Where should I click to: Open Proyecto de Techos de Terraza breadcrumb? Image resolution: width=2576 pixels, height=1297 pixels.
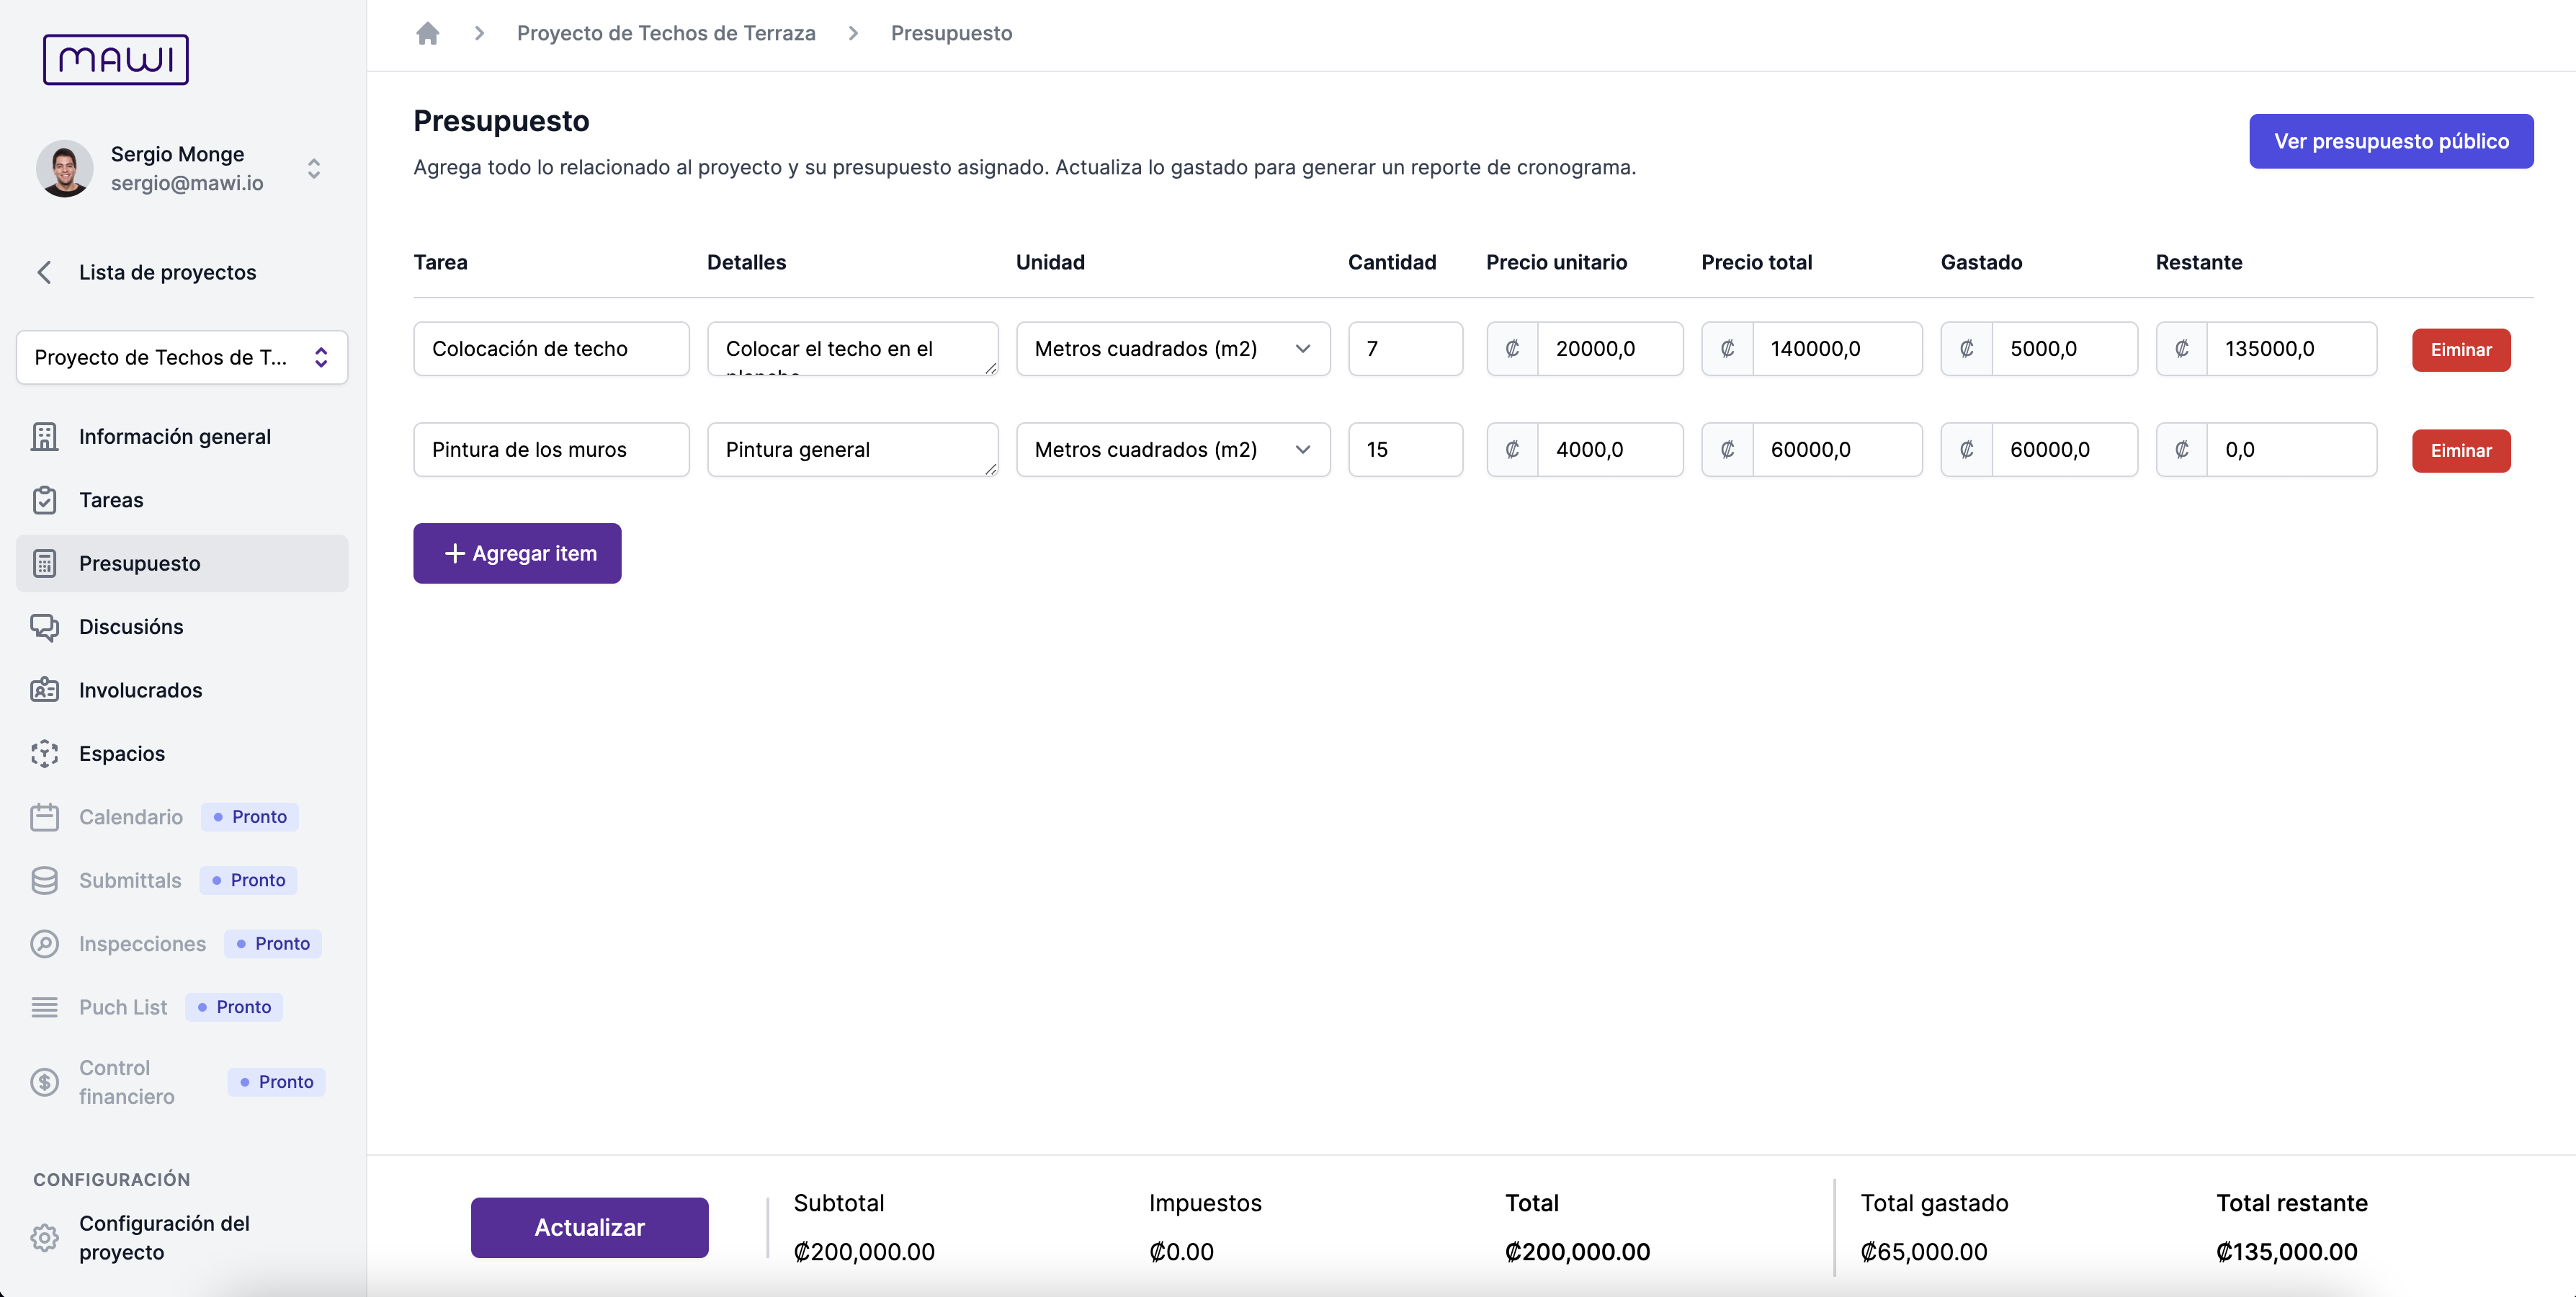(665, 33)
